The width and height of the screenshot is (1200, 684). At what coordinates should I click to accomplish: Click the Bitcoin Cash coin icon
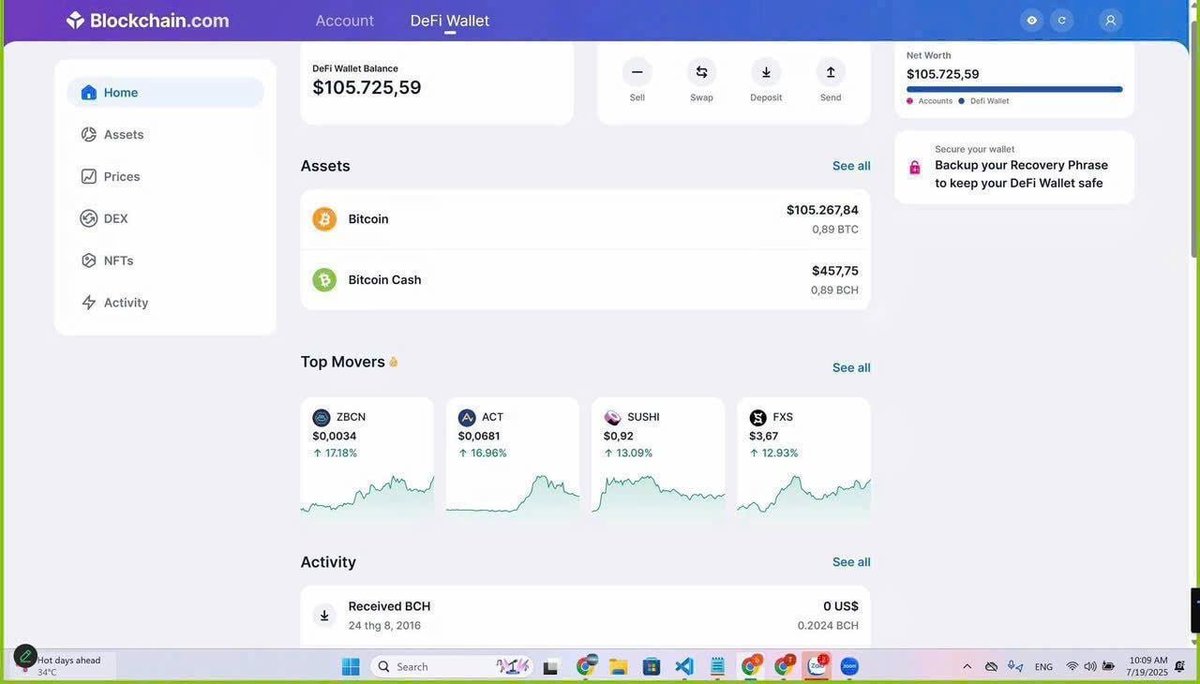[x=325, y=280]
